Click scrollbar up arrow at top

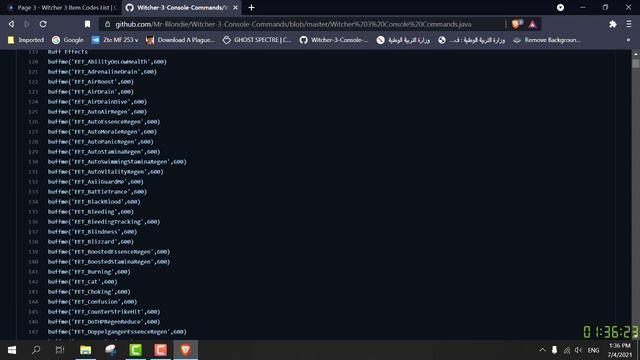point(636,54)
